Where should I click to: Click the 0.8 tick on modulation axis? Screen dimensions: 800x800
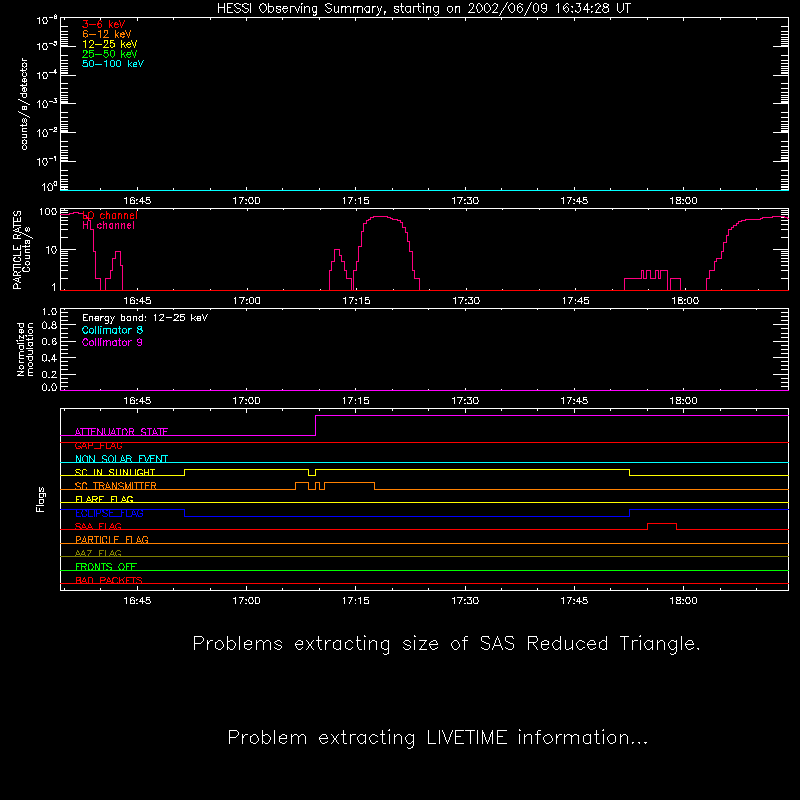[x=49, y=325]
